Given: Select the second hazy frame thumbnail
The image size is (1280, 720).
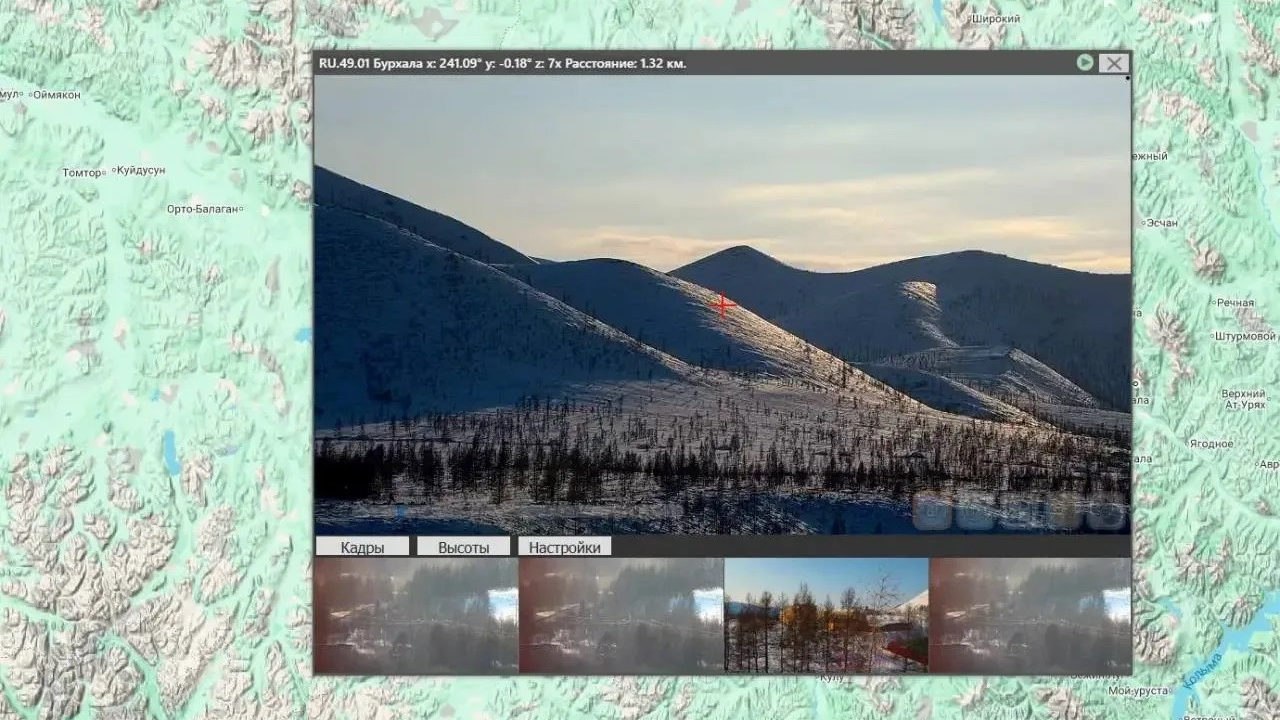Looking at the screenshot, I should tap(621, 615).
